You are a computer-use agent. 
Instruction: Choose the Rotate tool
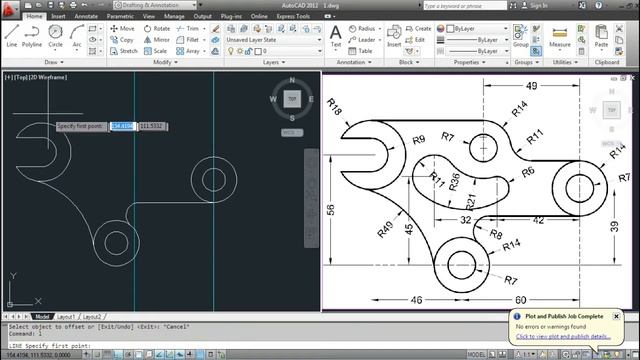tap(157, 29)
